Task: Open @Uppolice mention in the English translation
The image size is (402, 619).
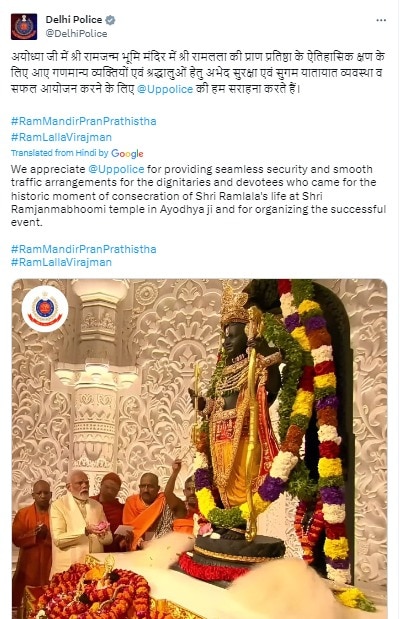Action: pyautogui.click(x=116, y=169)
